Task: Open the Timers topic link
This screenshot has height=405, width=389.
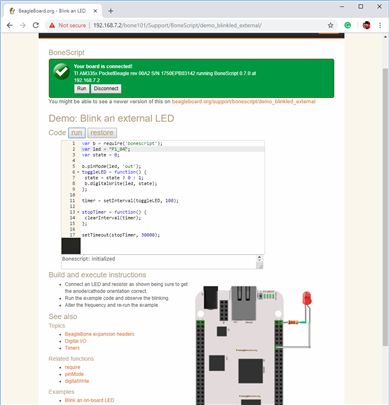Action: pyautogui.click(x=72, y=348)
